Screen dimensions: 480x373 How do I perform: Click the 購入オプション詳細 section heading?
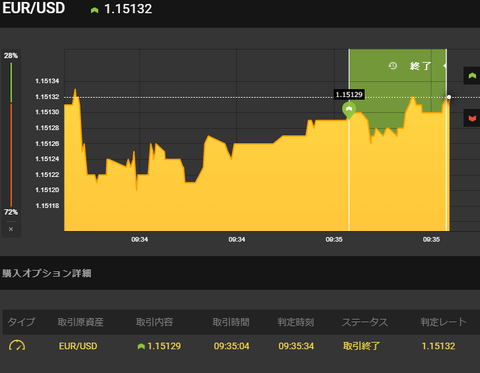coord(47,273)
